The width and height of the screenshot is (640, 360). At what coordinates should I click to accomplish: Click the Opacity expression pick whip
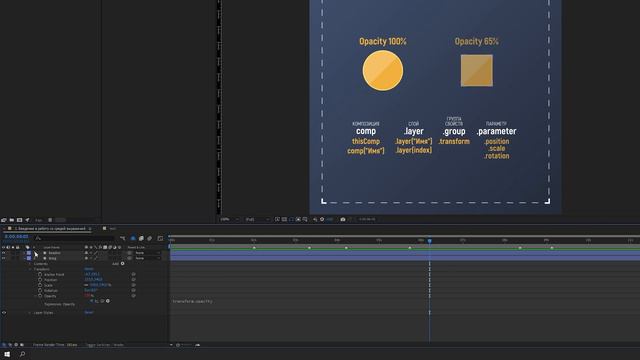coord(102,301)
